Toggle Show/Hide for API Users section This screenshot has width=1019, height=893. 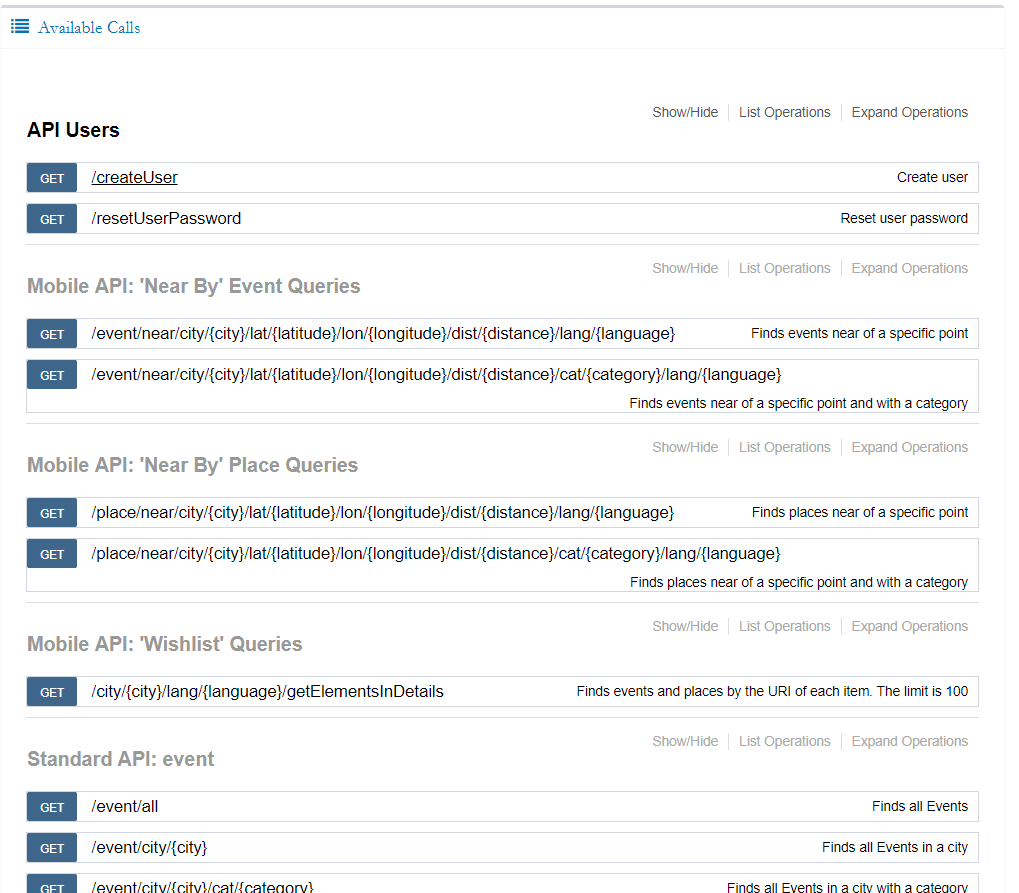click(x=685, y=113)
